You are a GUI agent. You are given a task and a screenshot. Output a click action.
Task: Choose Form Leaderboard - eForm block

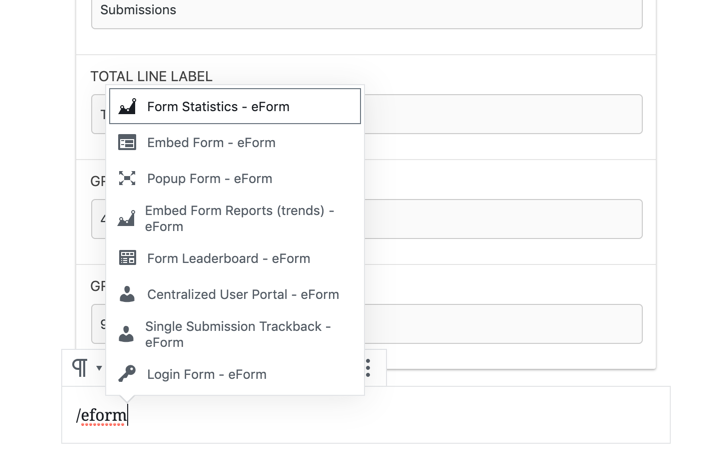point(235,258)
